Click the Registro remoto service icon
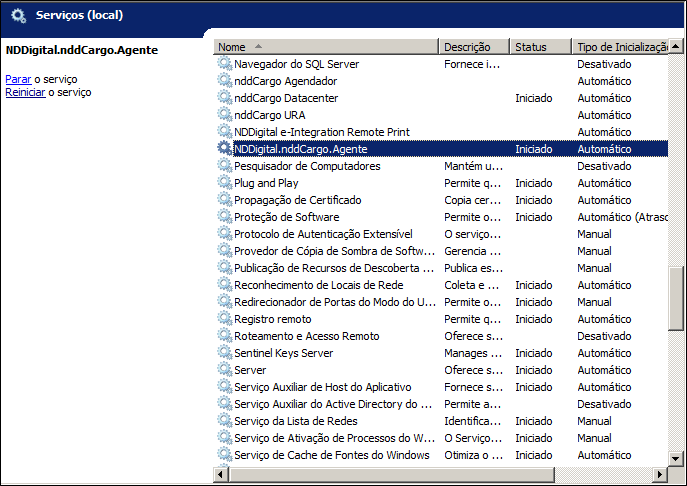Screen dimensions: 687x486 tap(224, 319)
